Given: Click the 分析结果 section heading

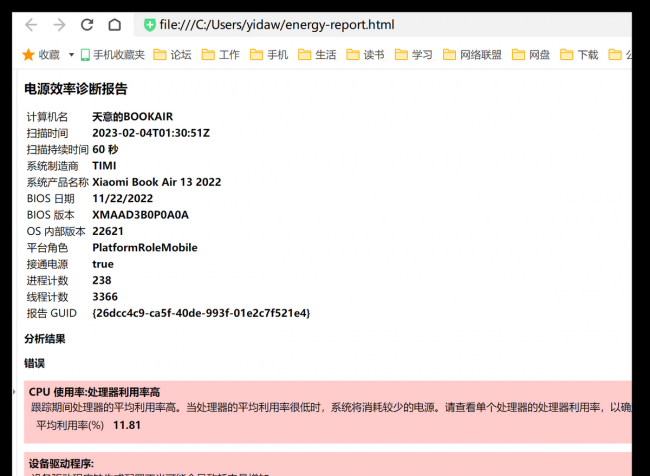Looking at the screenshot, I should (45, 339).
